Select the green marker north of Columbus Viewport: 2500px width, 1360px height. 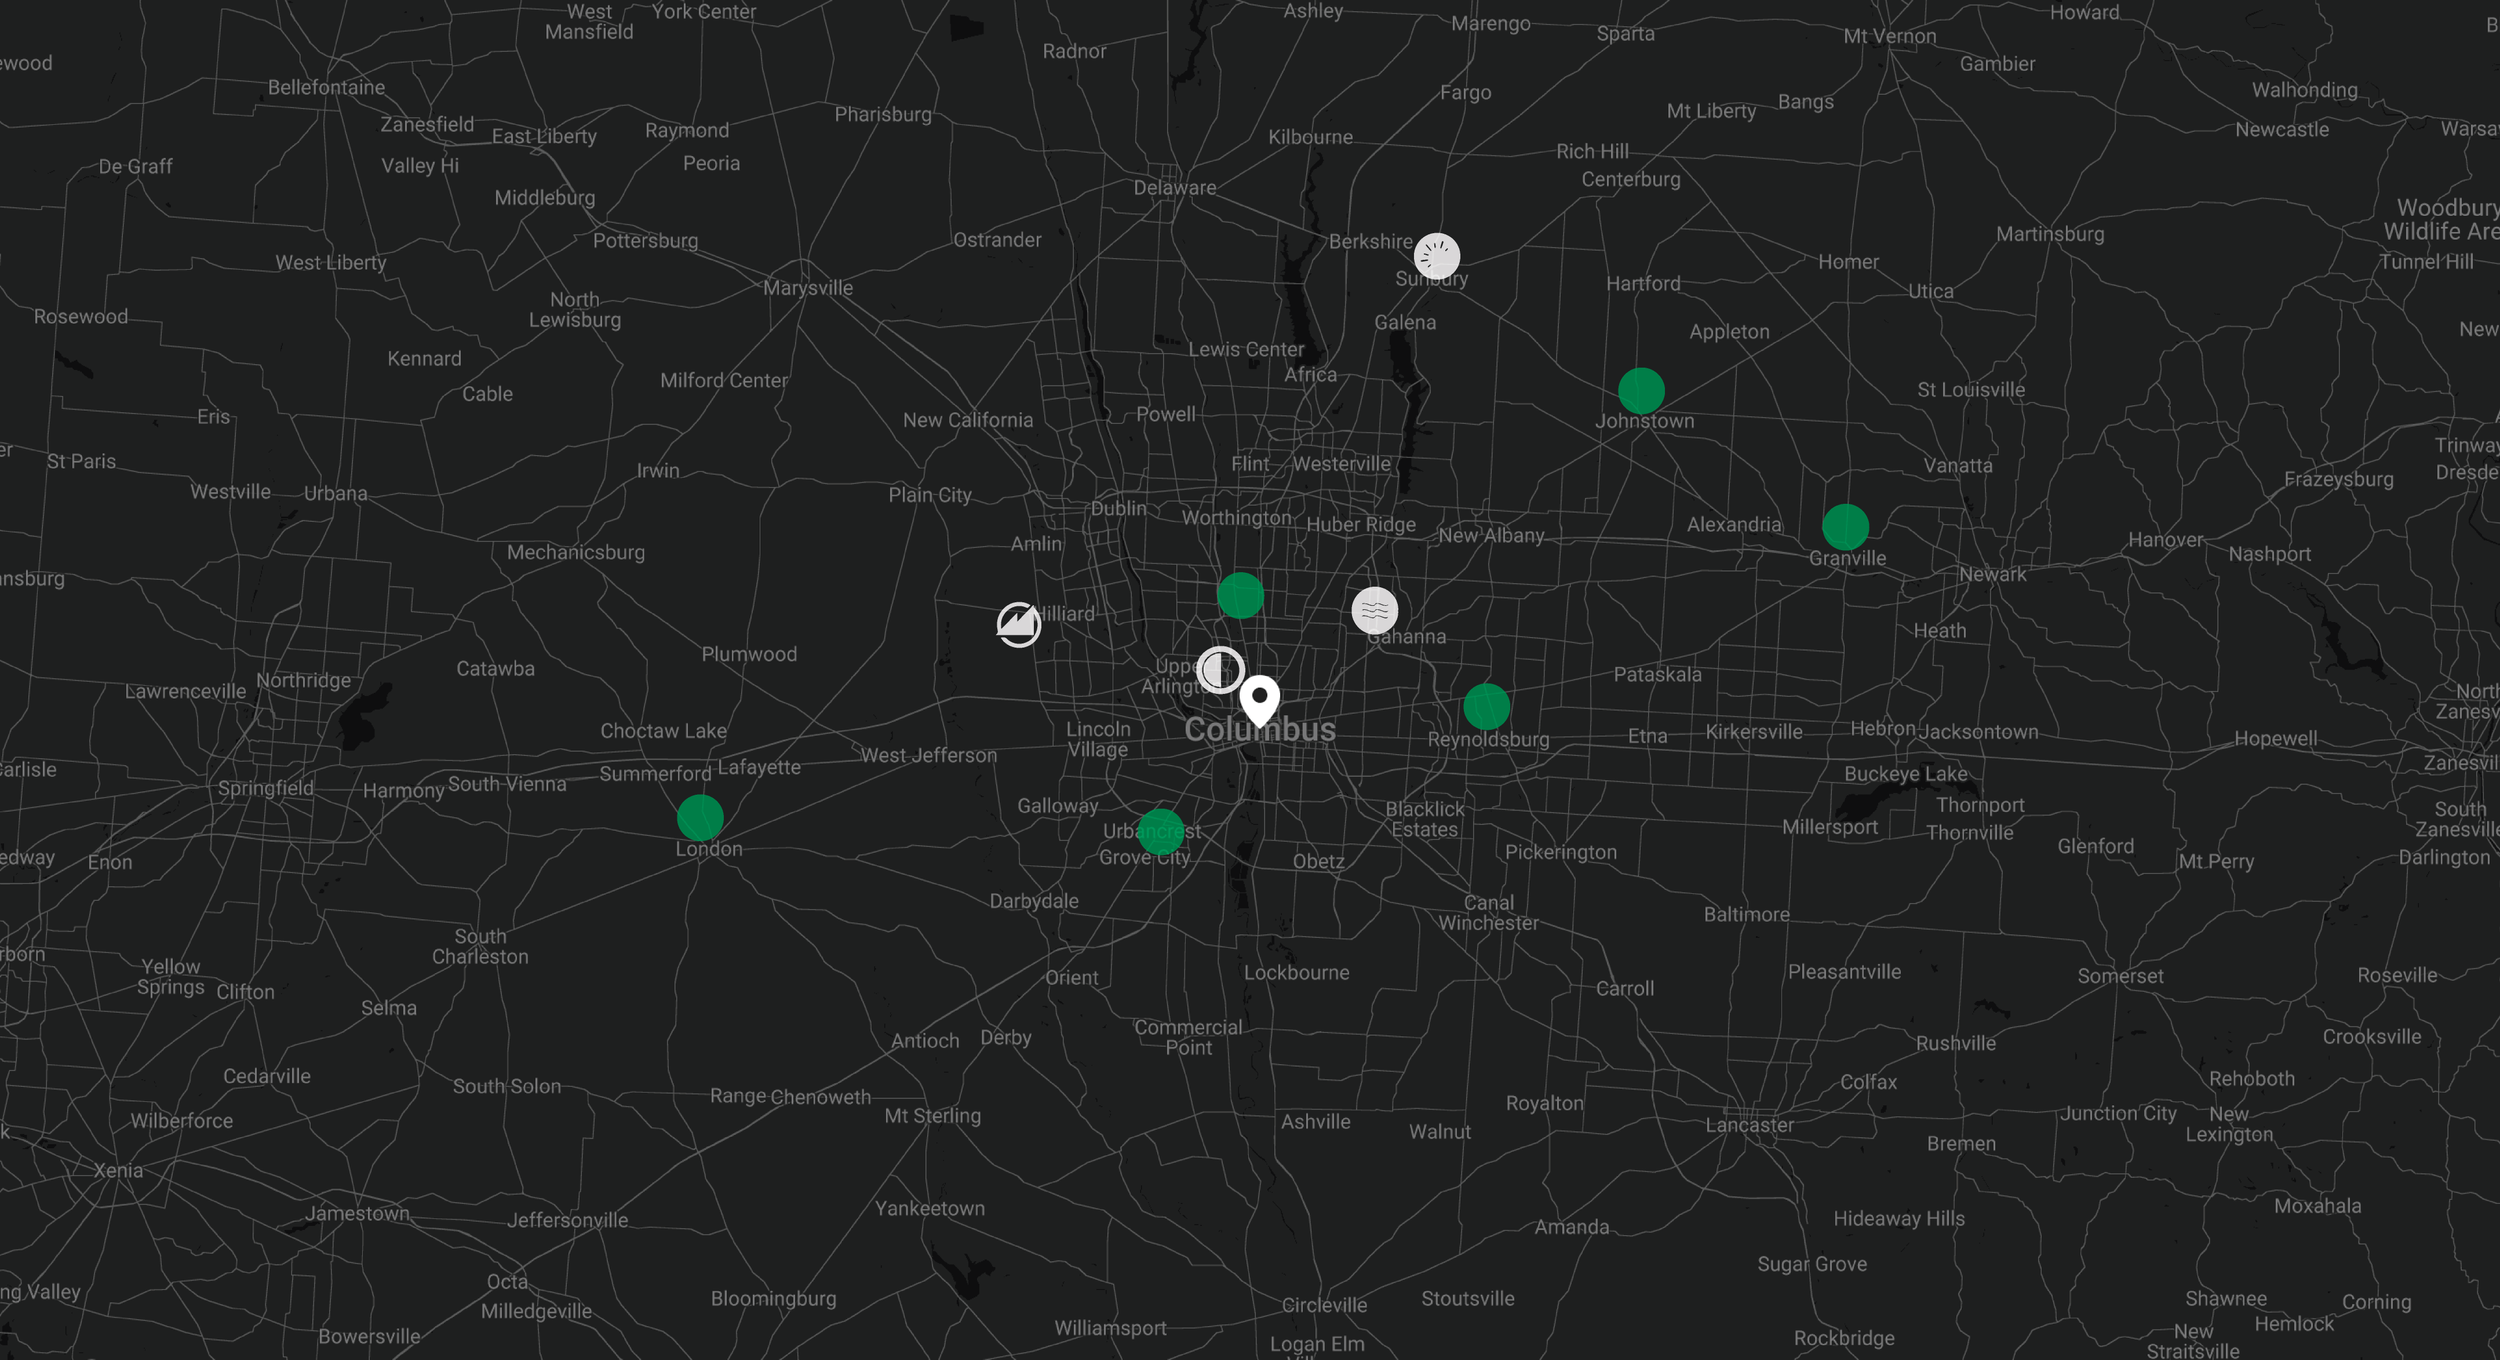coord(1240,596)
